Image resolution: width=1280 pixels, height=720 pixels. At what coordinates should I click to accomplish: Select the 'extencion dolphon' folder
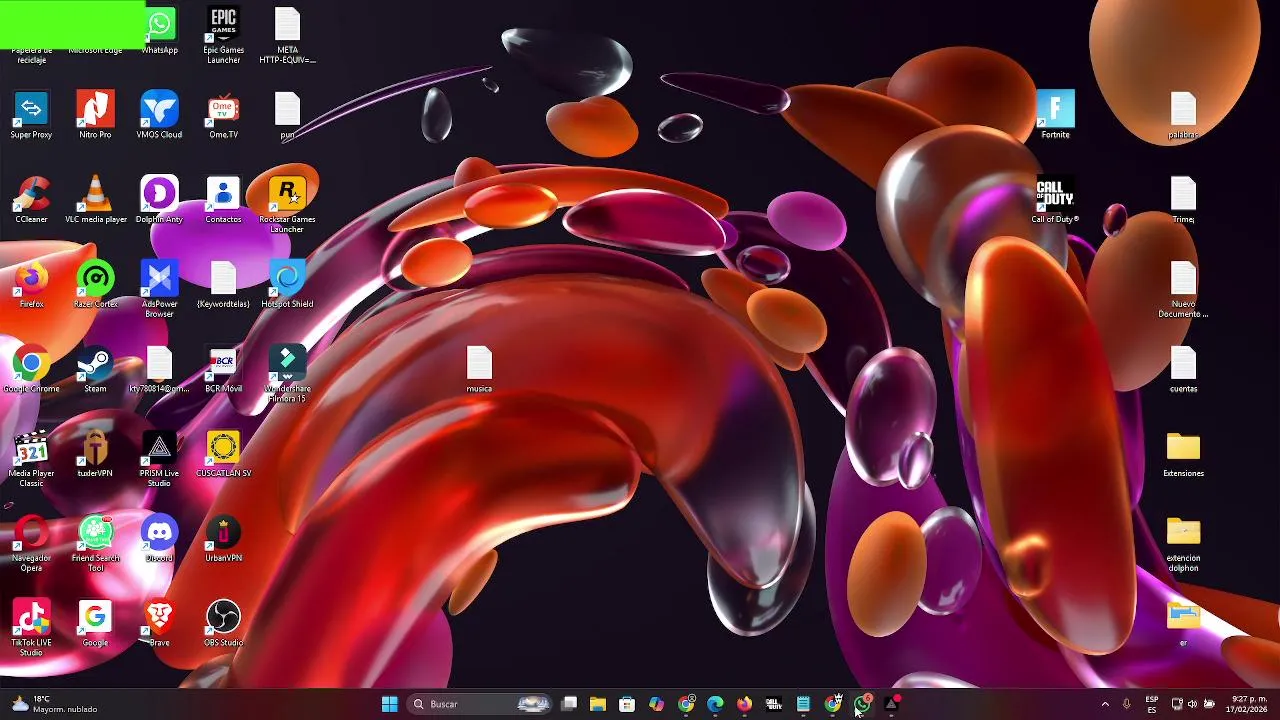[x=1183, y=544]
